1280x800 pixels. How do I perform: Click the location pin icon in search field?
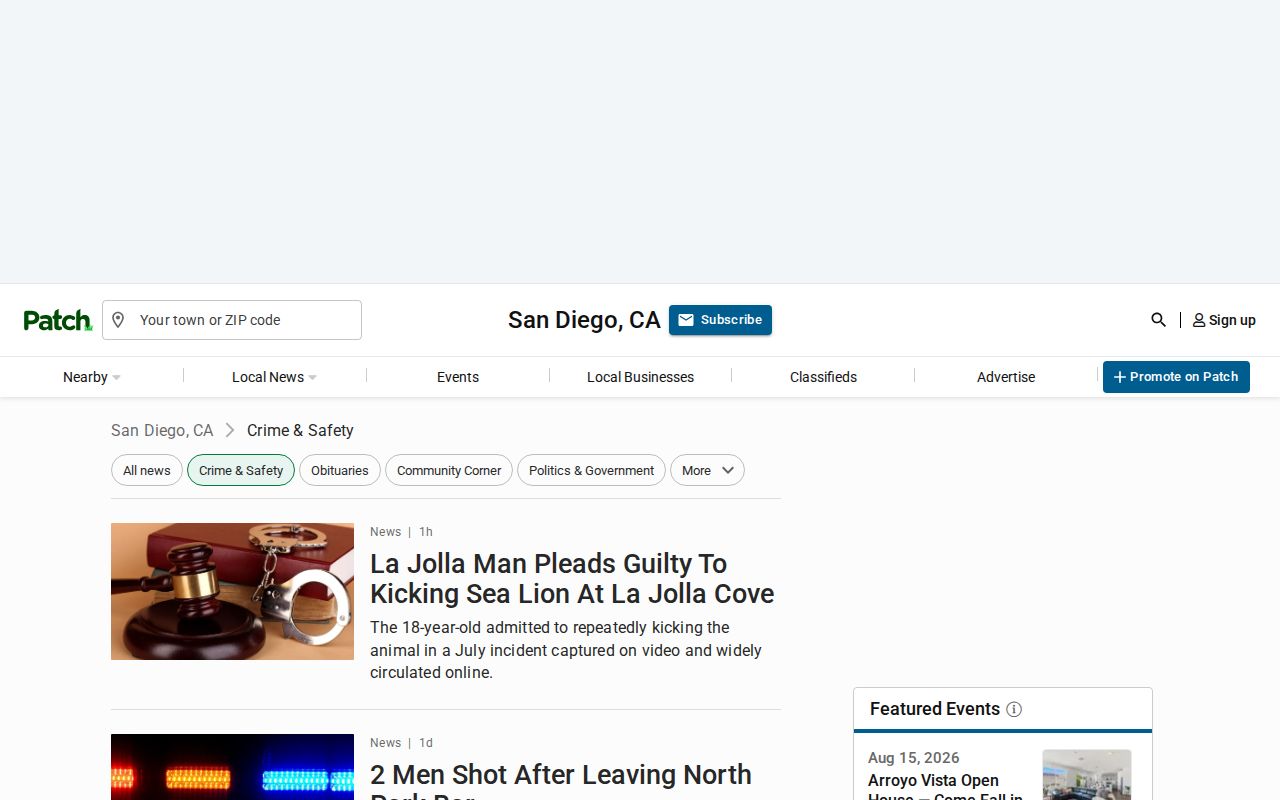[x=118, y=320]
